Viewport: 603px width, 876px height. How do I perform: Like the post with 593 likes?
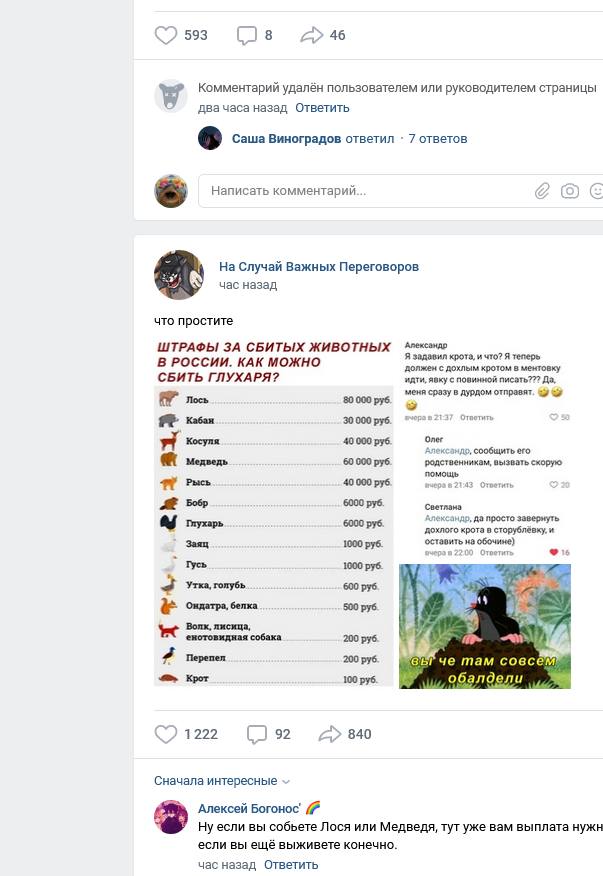[165, 35]
